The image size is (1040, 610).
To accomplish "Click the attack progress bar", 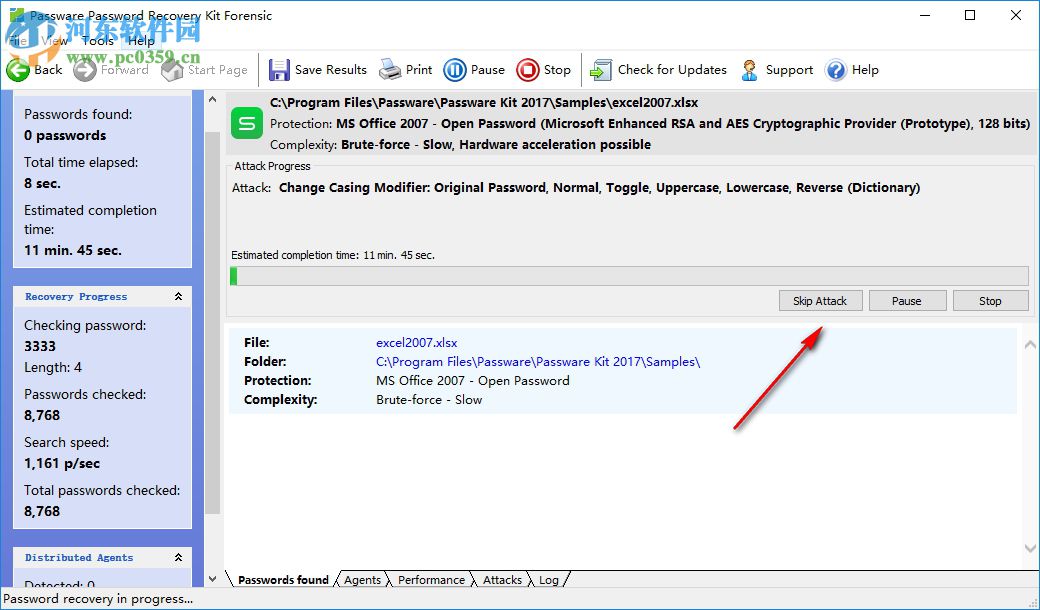I will 629,276.
